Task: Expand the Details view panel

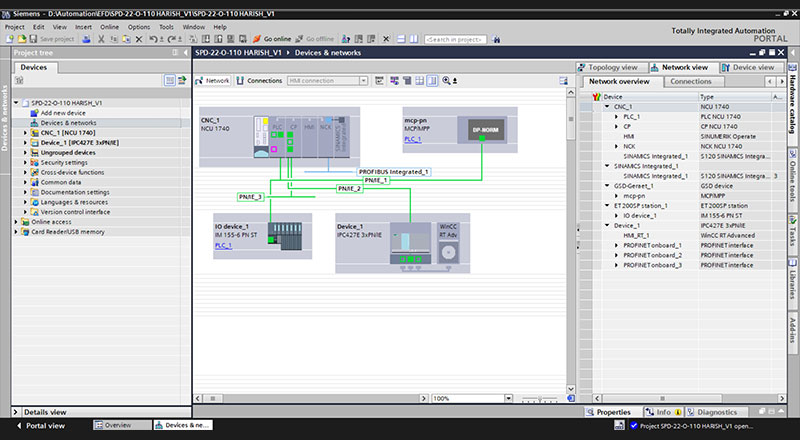Action: pos(16,412)
